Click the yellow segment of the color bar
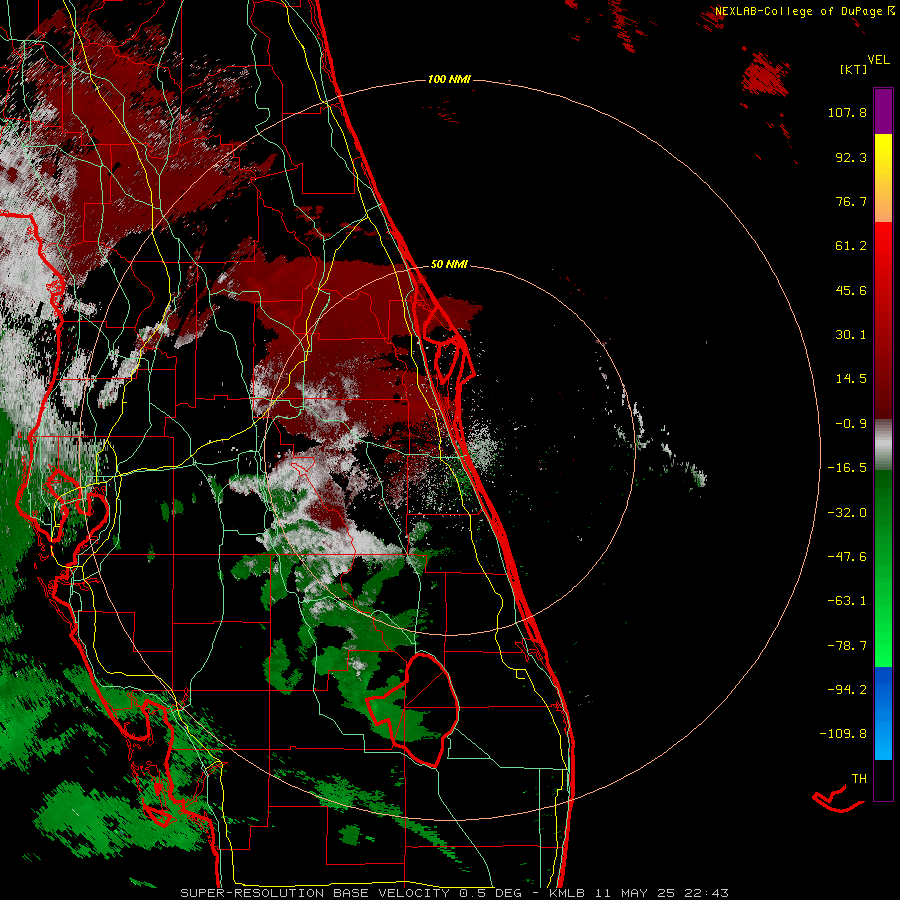The image size is (900, 900). [883, 178]
